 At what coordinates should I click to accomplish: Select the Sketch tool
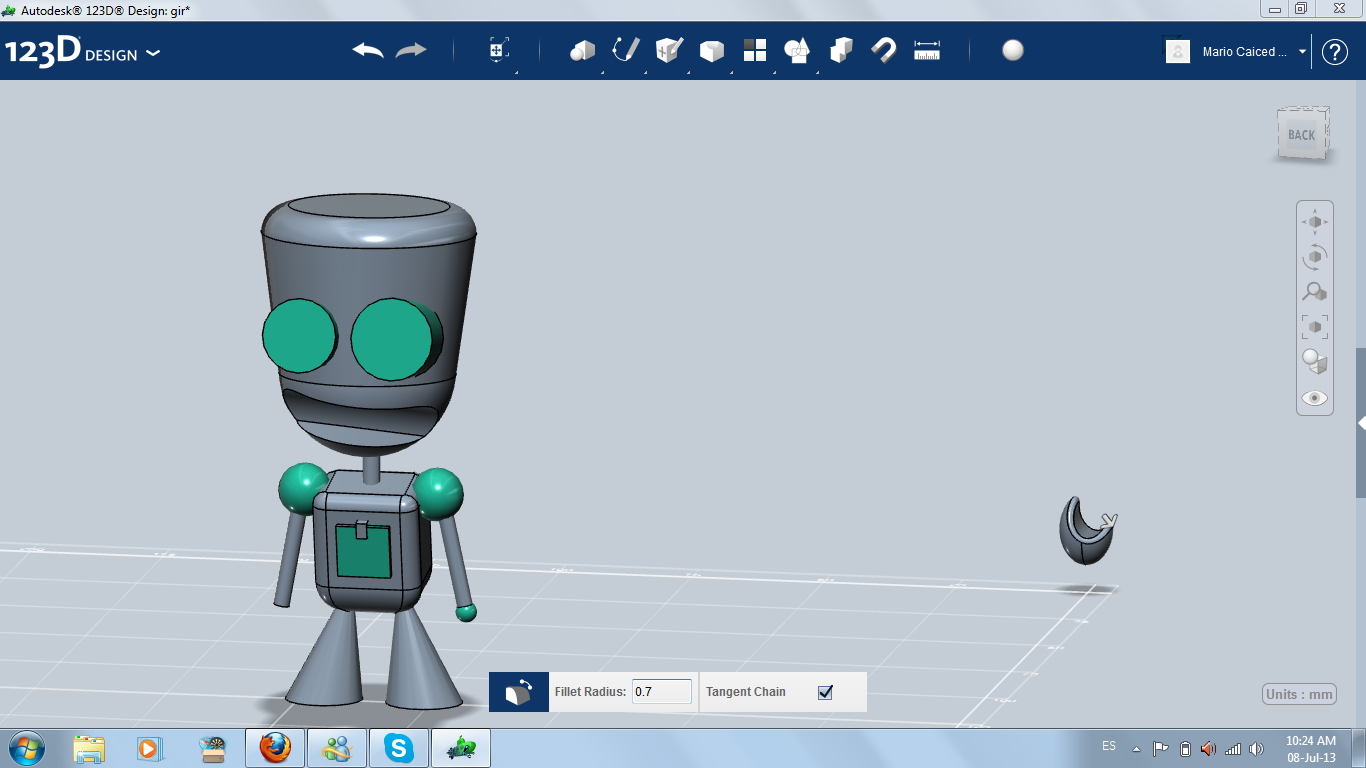point(626,50)
